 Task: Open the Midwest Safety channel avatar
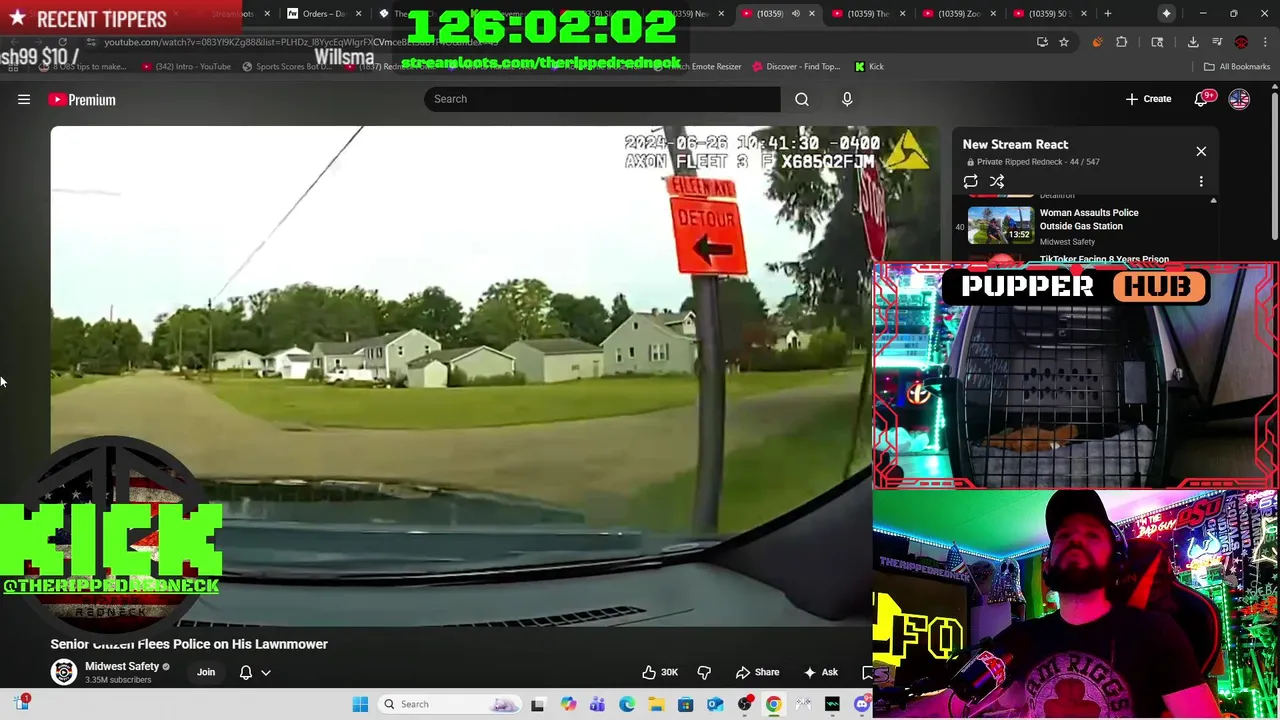click(x=64, y=672)
